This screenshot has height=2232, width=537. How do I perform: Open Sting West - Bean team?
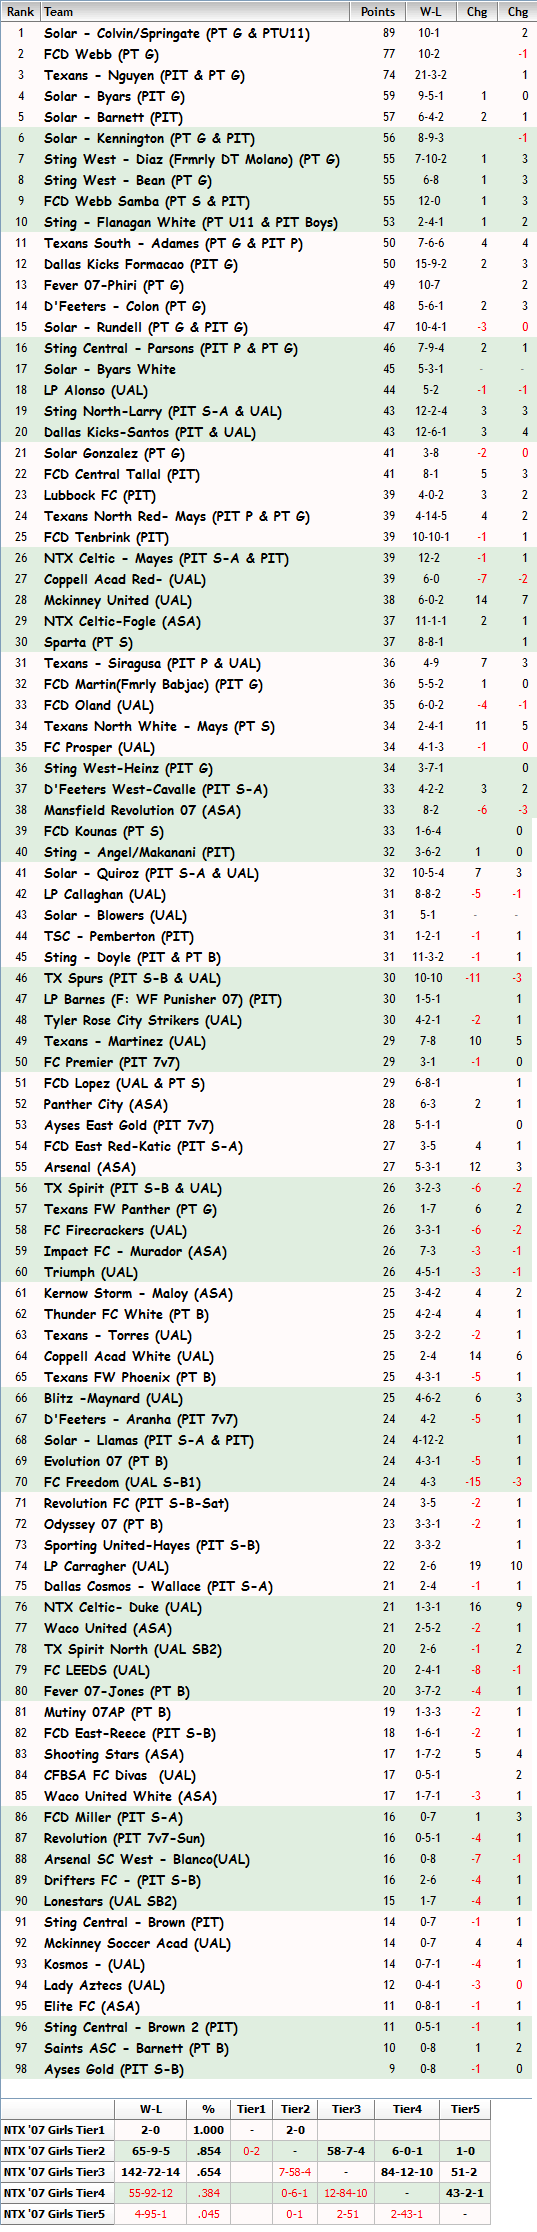click(x=128, y=180)
